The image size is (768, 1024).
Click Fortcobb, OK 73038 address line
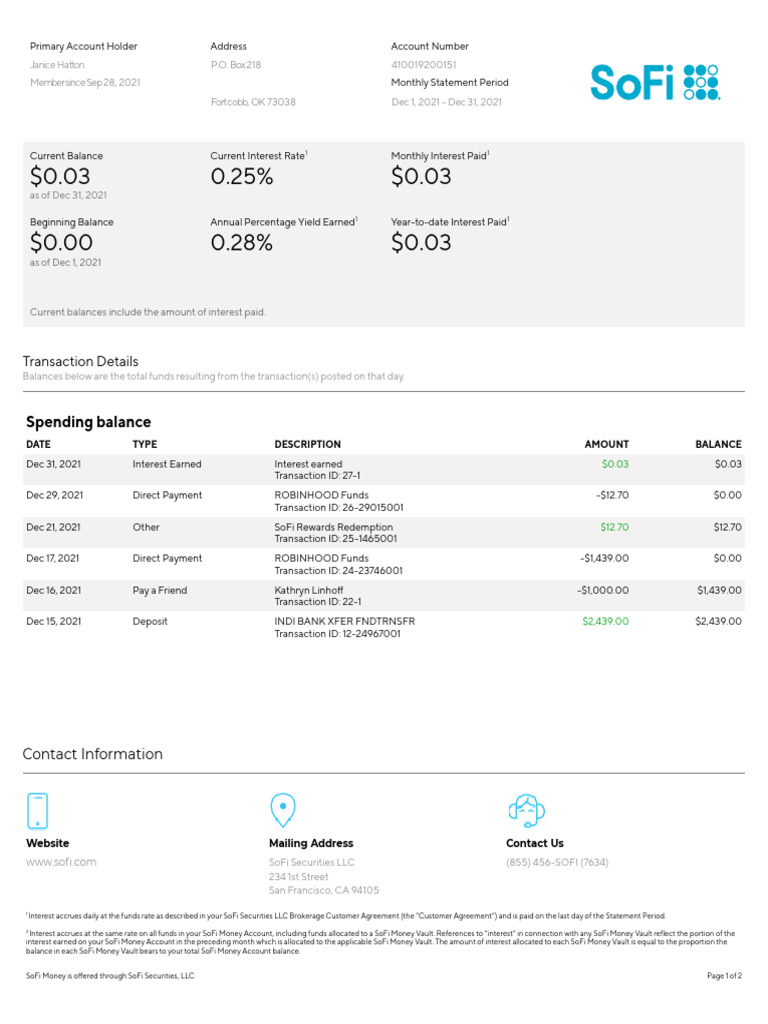click(x=253, y=102)
